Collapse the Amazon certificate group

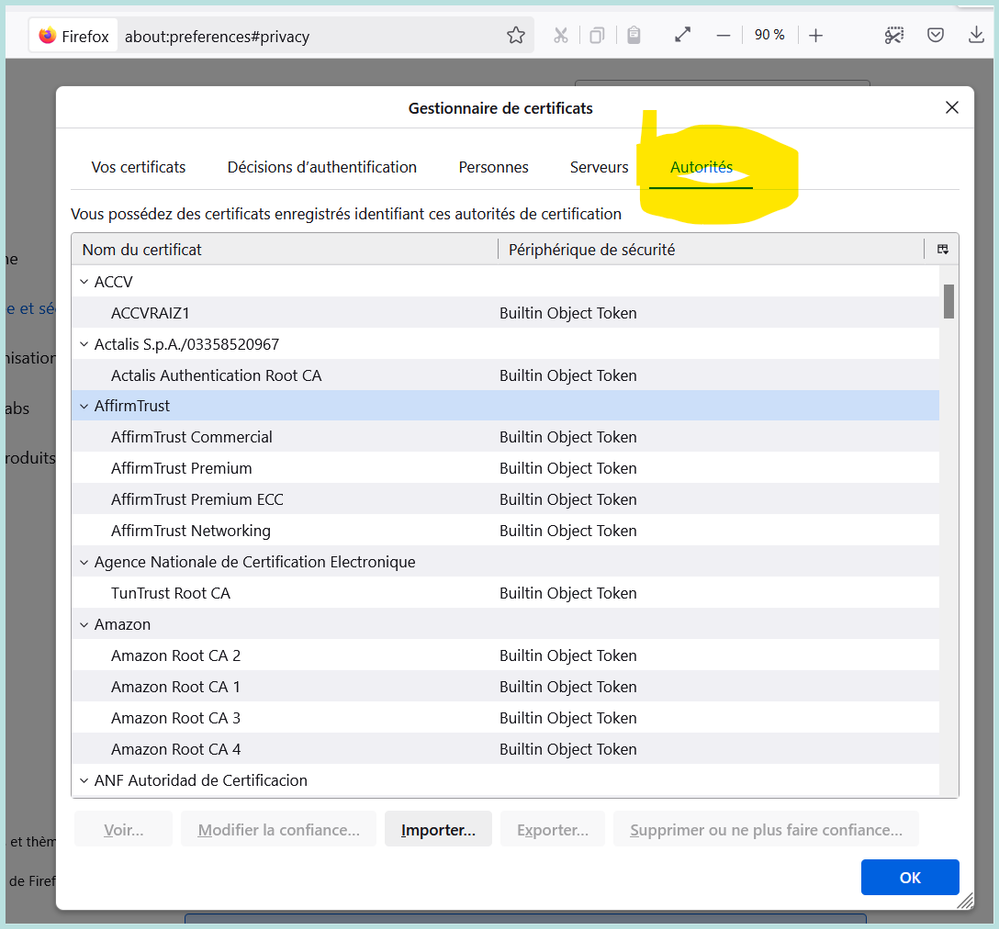pyautogui.click(x=84, y=624)
